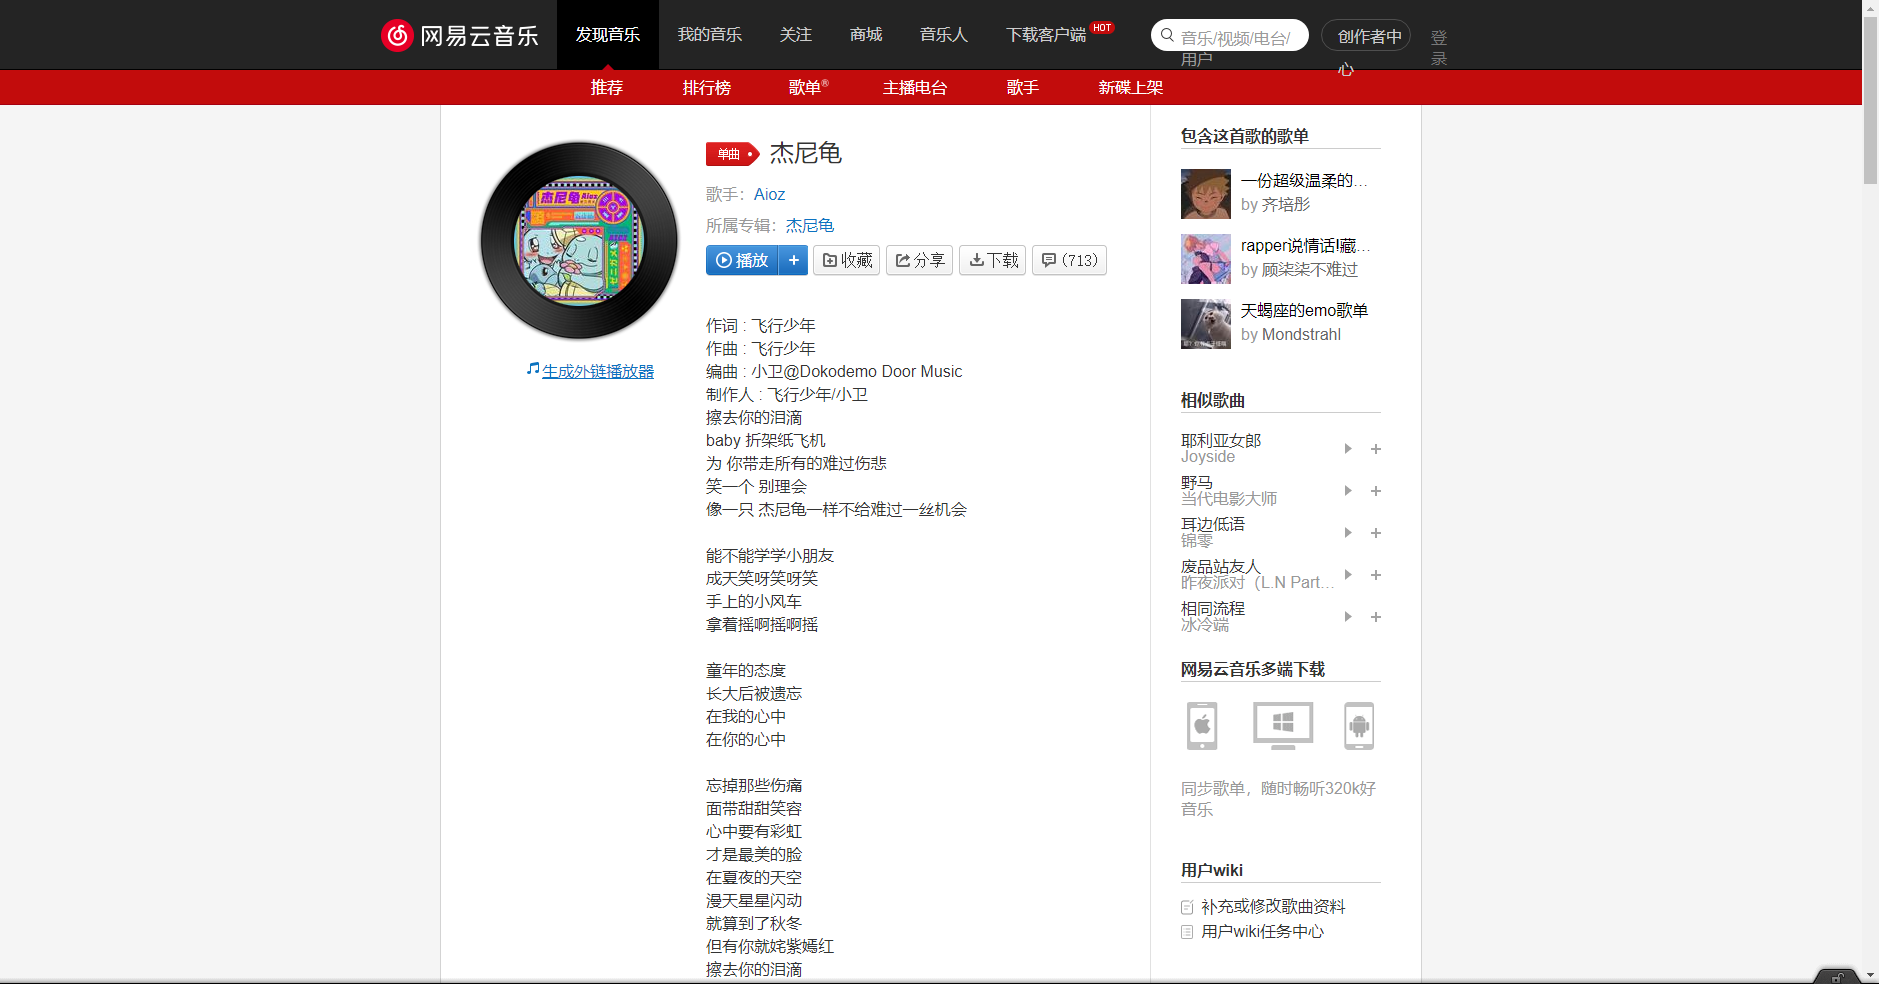Click the NetEase Cloud Music logo
The image size is (1879, 984).
click(x=461, y=34)
